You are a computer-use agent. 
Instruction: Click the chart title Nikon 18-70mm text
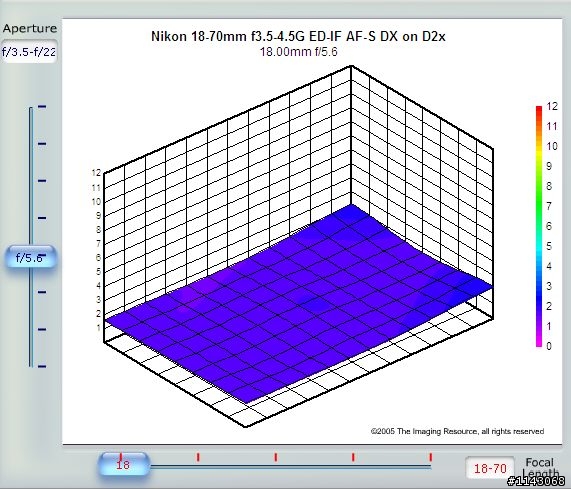[x=298, y=36]
